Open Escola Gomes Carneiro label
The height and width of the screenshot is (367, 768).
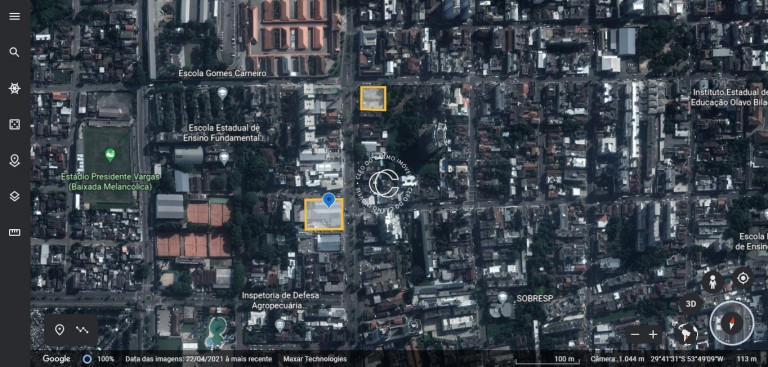(222, 73)
